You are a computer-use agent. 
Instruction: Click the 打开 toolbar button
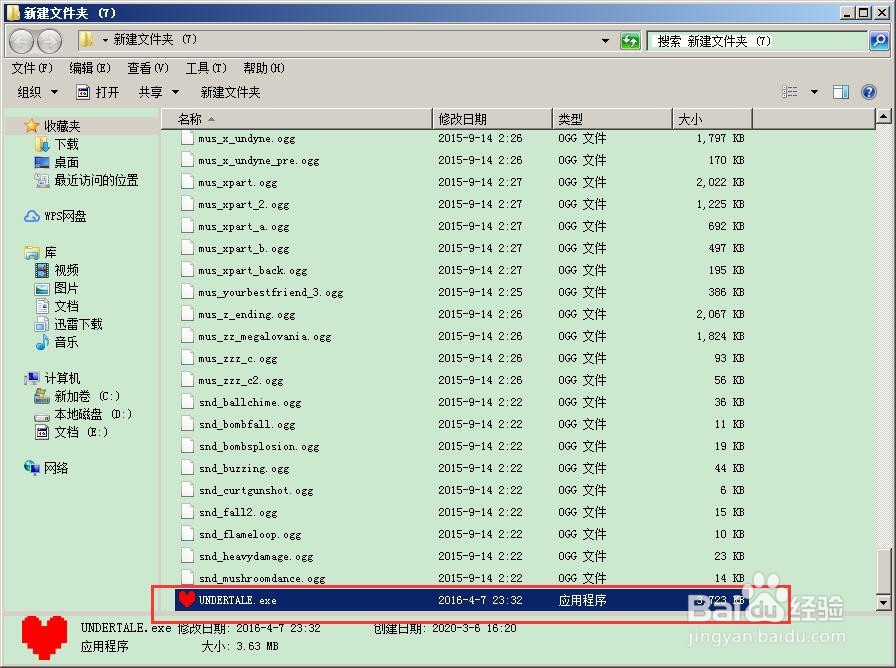98,92
